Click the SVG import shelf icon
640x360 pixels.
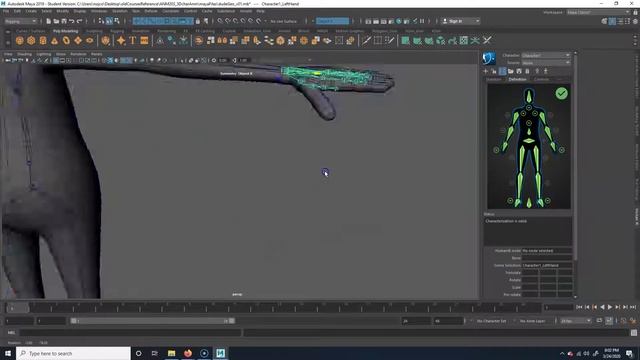pos(144,40)
